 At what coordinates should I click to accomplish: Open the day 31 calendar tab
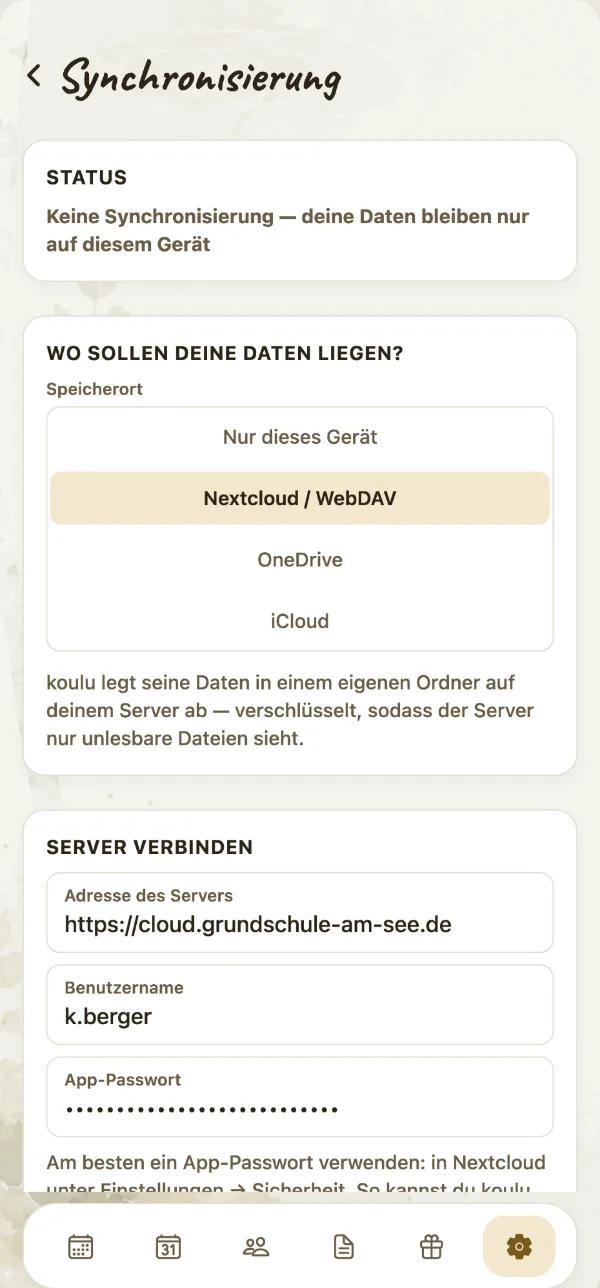pyautogui.click(x=168, y=1246)
